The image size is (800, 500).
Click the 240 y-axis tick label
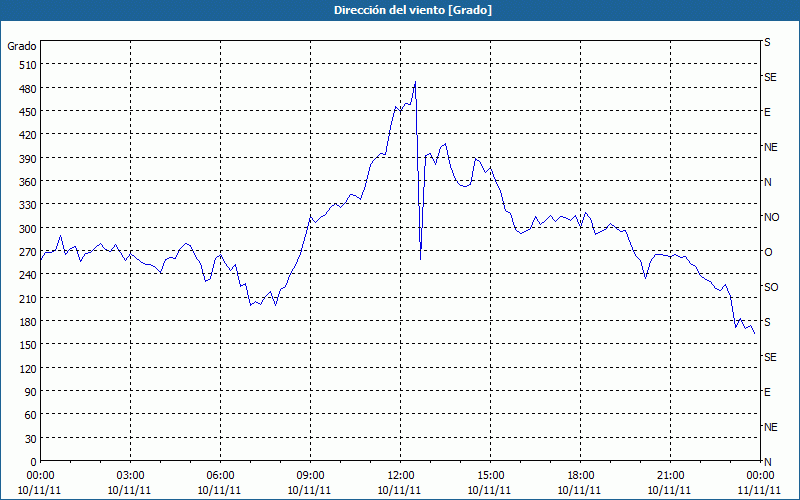tap(28, 276)
